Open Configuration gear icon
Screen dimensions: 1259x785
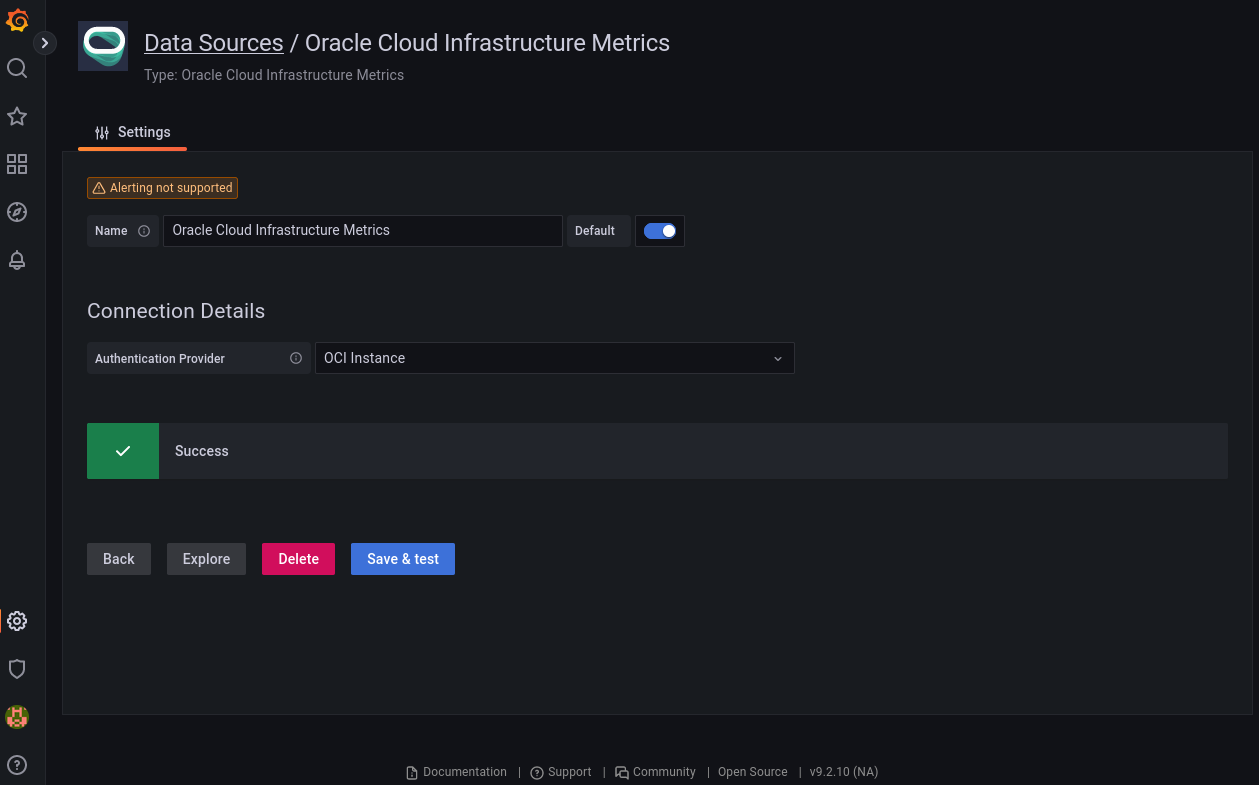point(17,621)
